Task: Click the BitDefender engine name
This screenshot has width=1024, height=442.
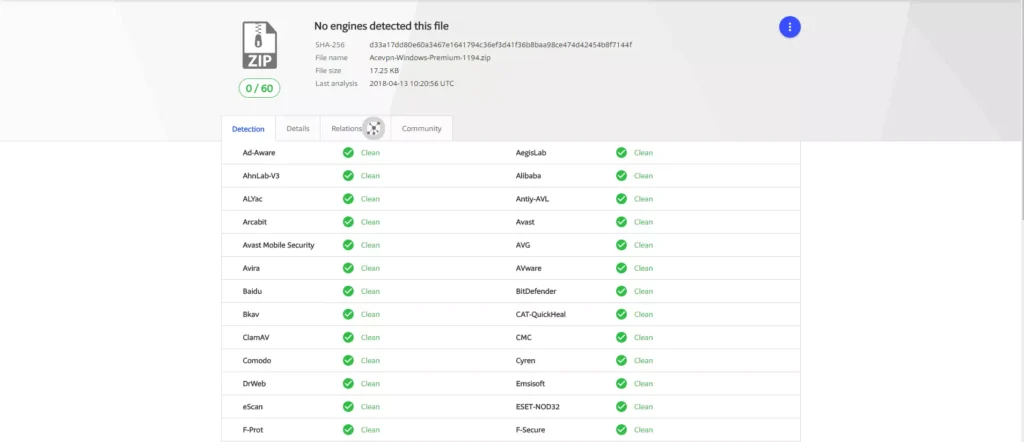Action: (536, 291)
